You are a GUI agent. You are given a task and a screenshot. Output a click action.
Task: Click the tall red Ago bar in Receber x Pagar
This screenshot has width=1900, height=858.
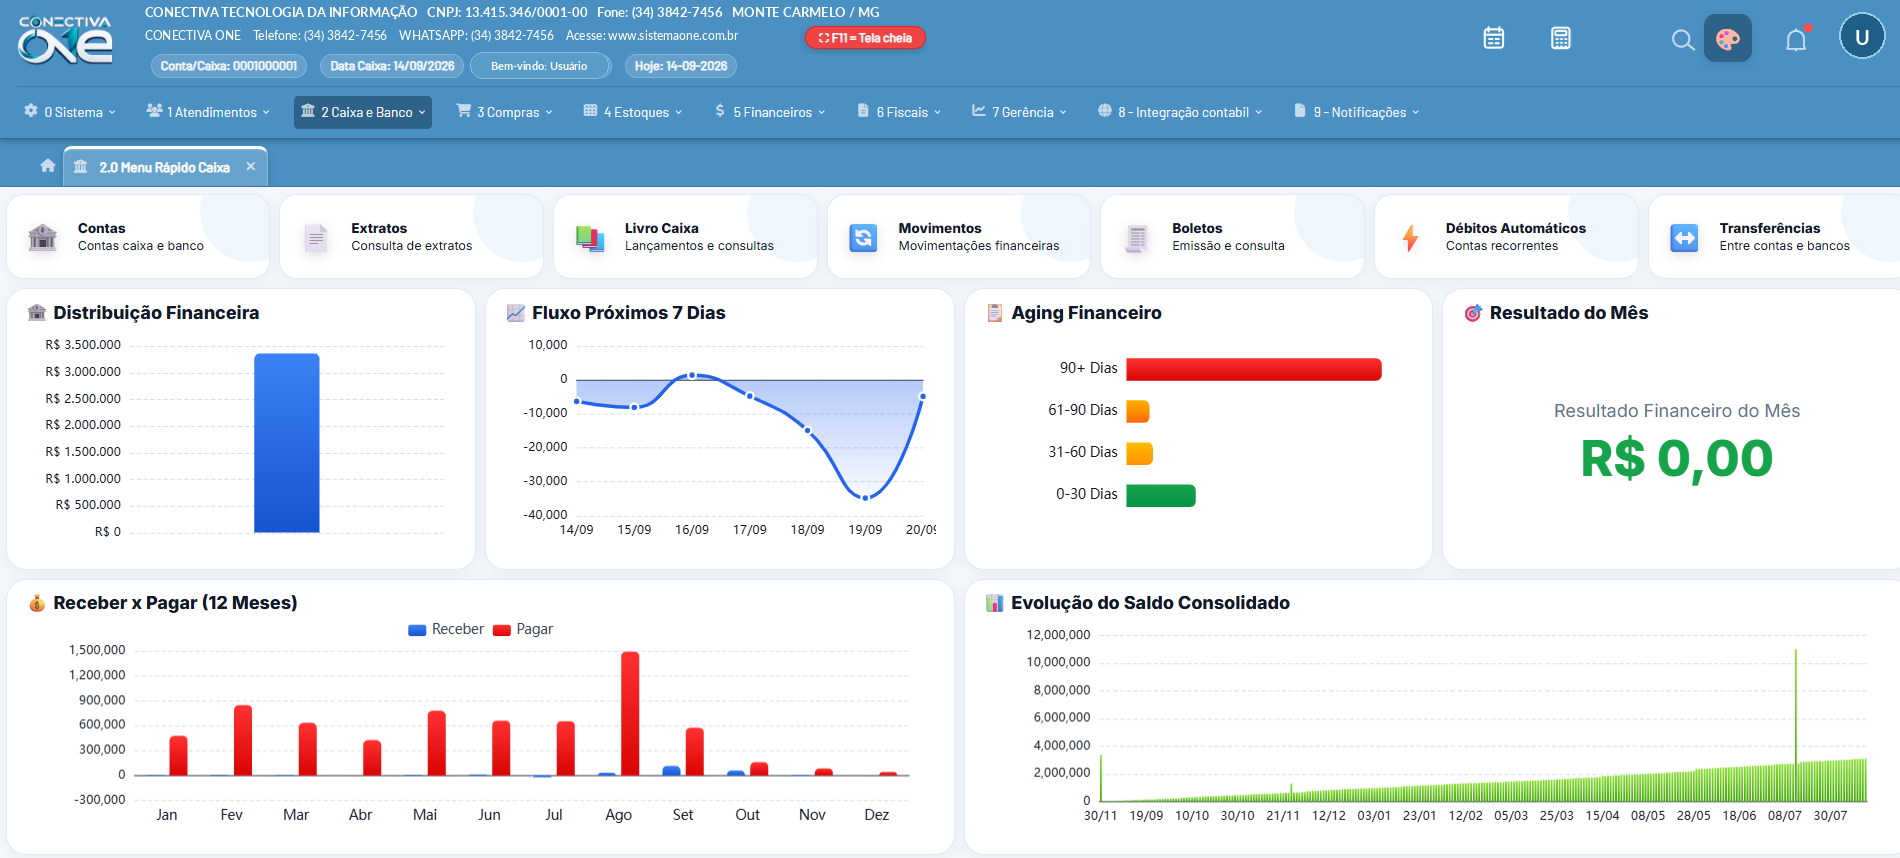(630, 713)
